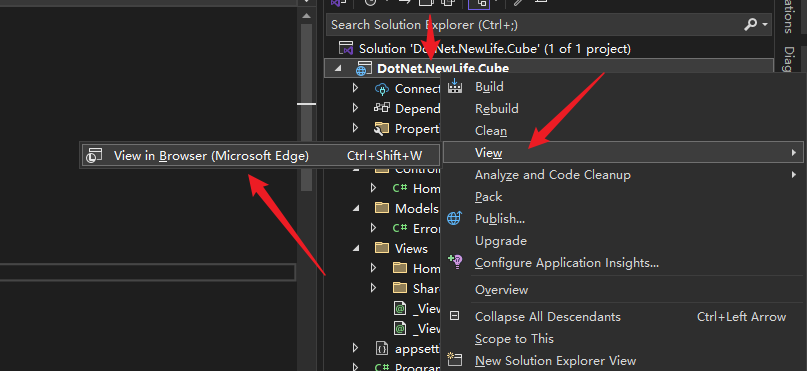Click the editor vertical scrollbar thumb
The image size is (807, 371).
pos(307,108)
